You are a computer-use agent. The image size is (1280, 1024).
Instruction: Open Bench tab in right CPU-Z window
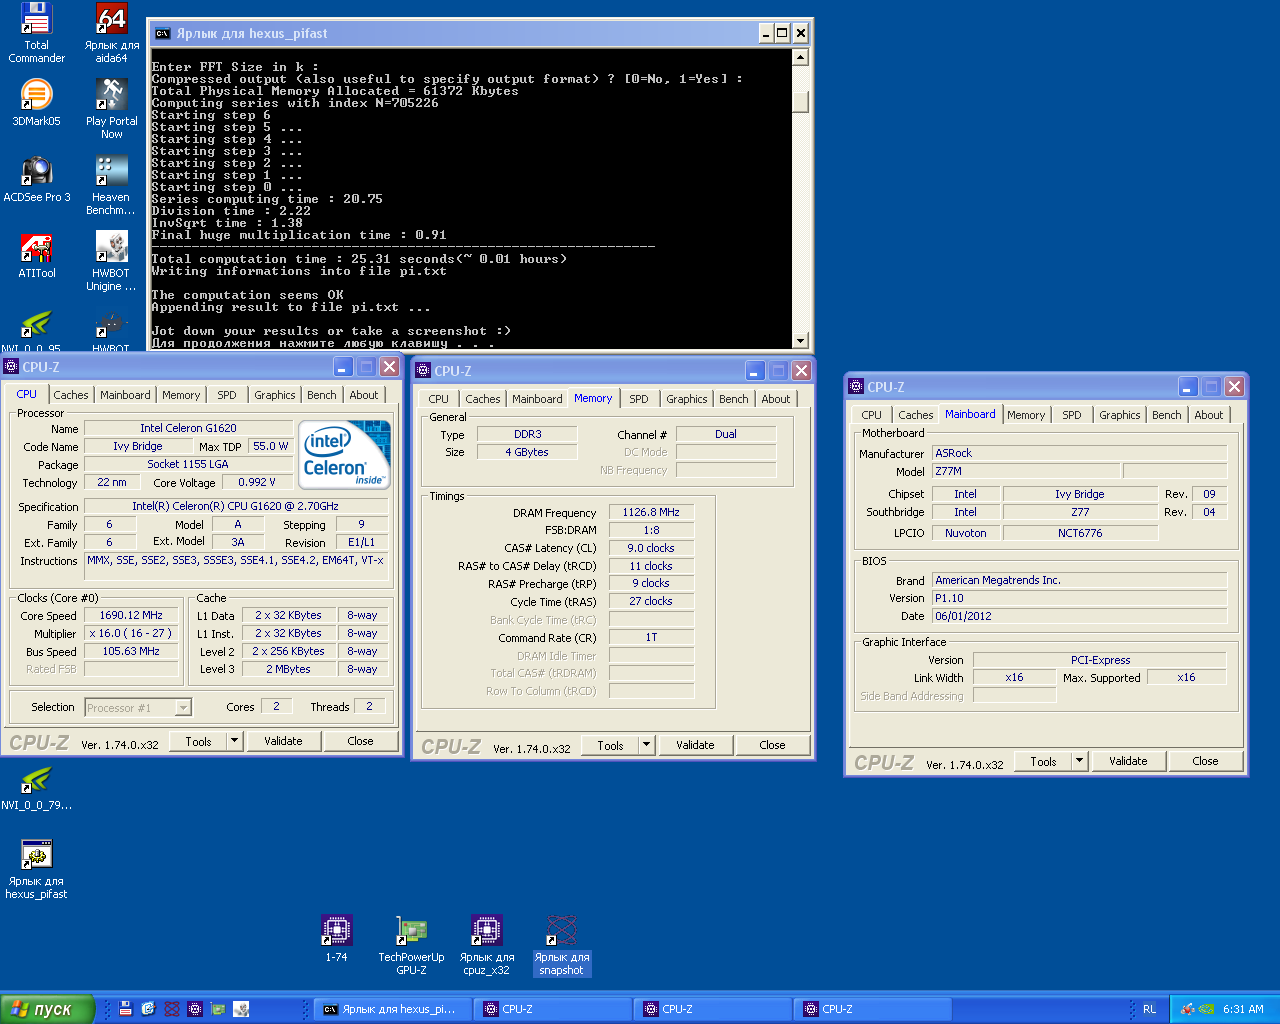[1167, 415]
